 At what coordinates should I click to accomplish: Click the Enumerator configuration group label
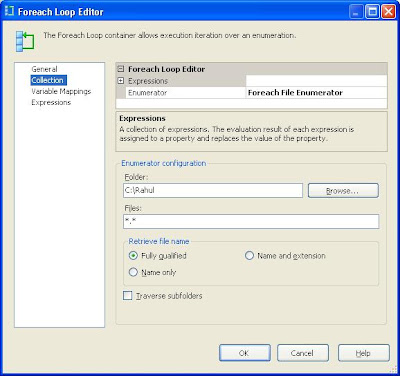(163, 163)
